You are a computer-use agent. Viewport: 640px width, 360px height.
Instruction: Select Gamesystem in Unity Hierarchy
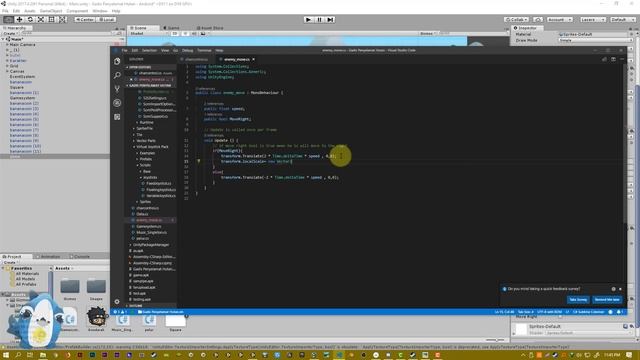(x=22, y=98)
